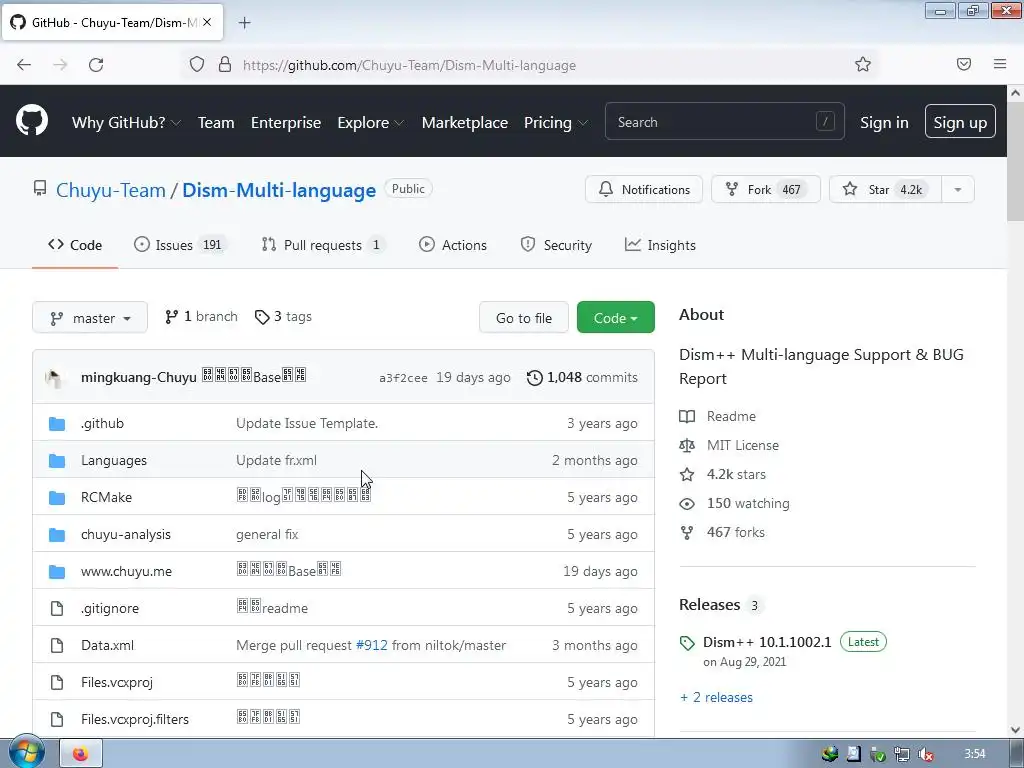The height and width of the screenshot is (768, 1024).
Task: Fork the repository with Fork button
Action: click(x=765, y=189)
